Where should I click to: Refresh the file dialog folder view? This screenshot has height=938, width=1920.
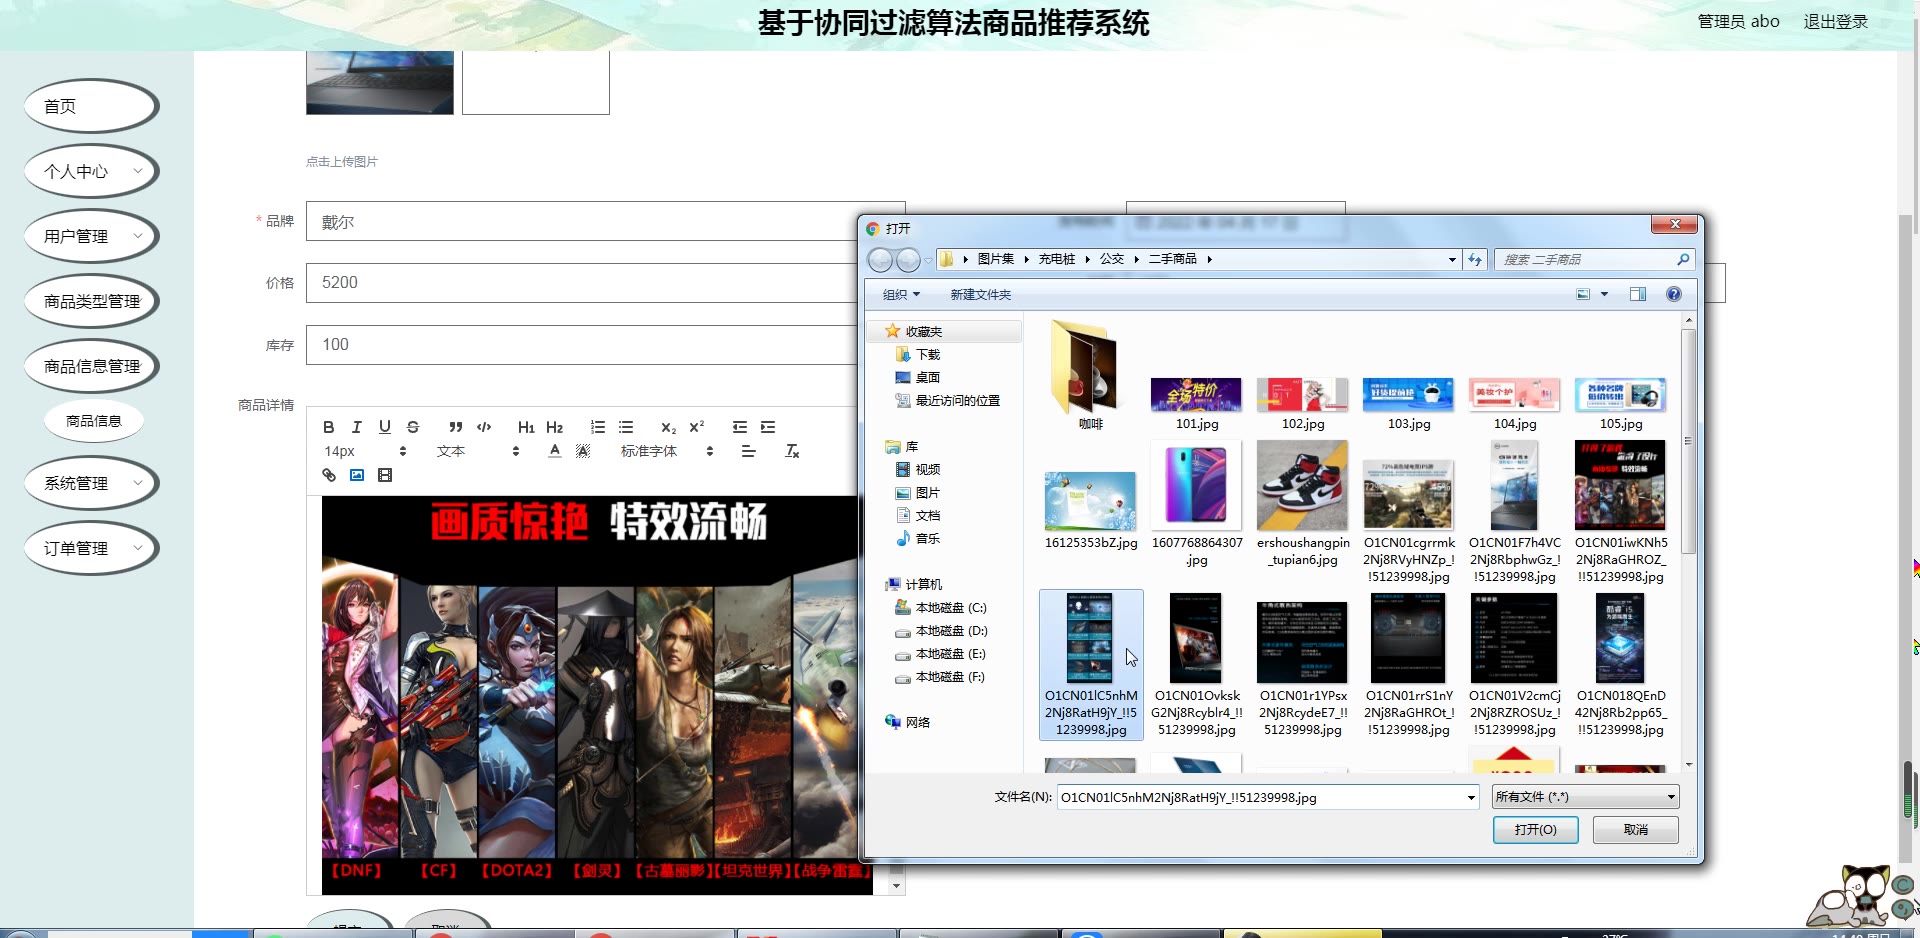1475,259
